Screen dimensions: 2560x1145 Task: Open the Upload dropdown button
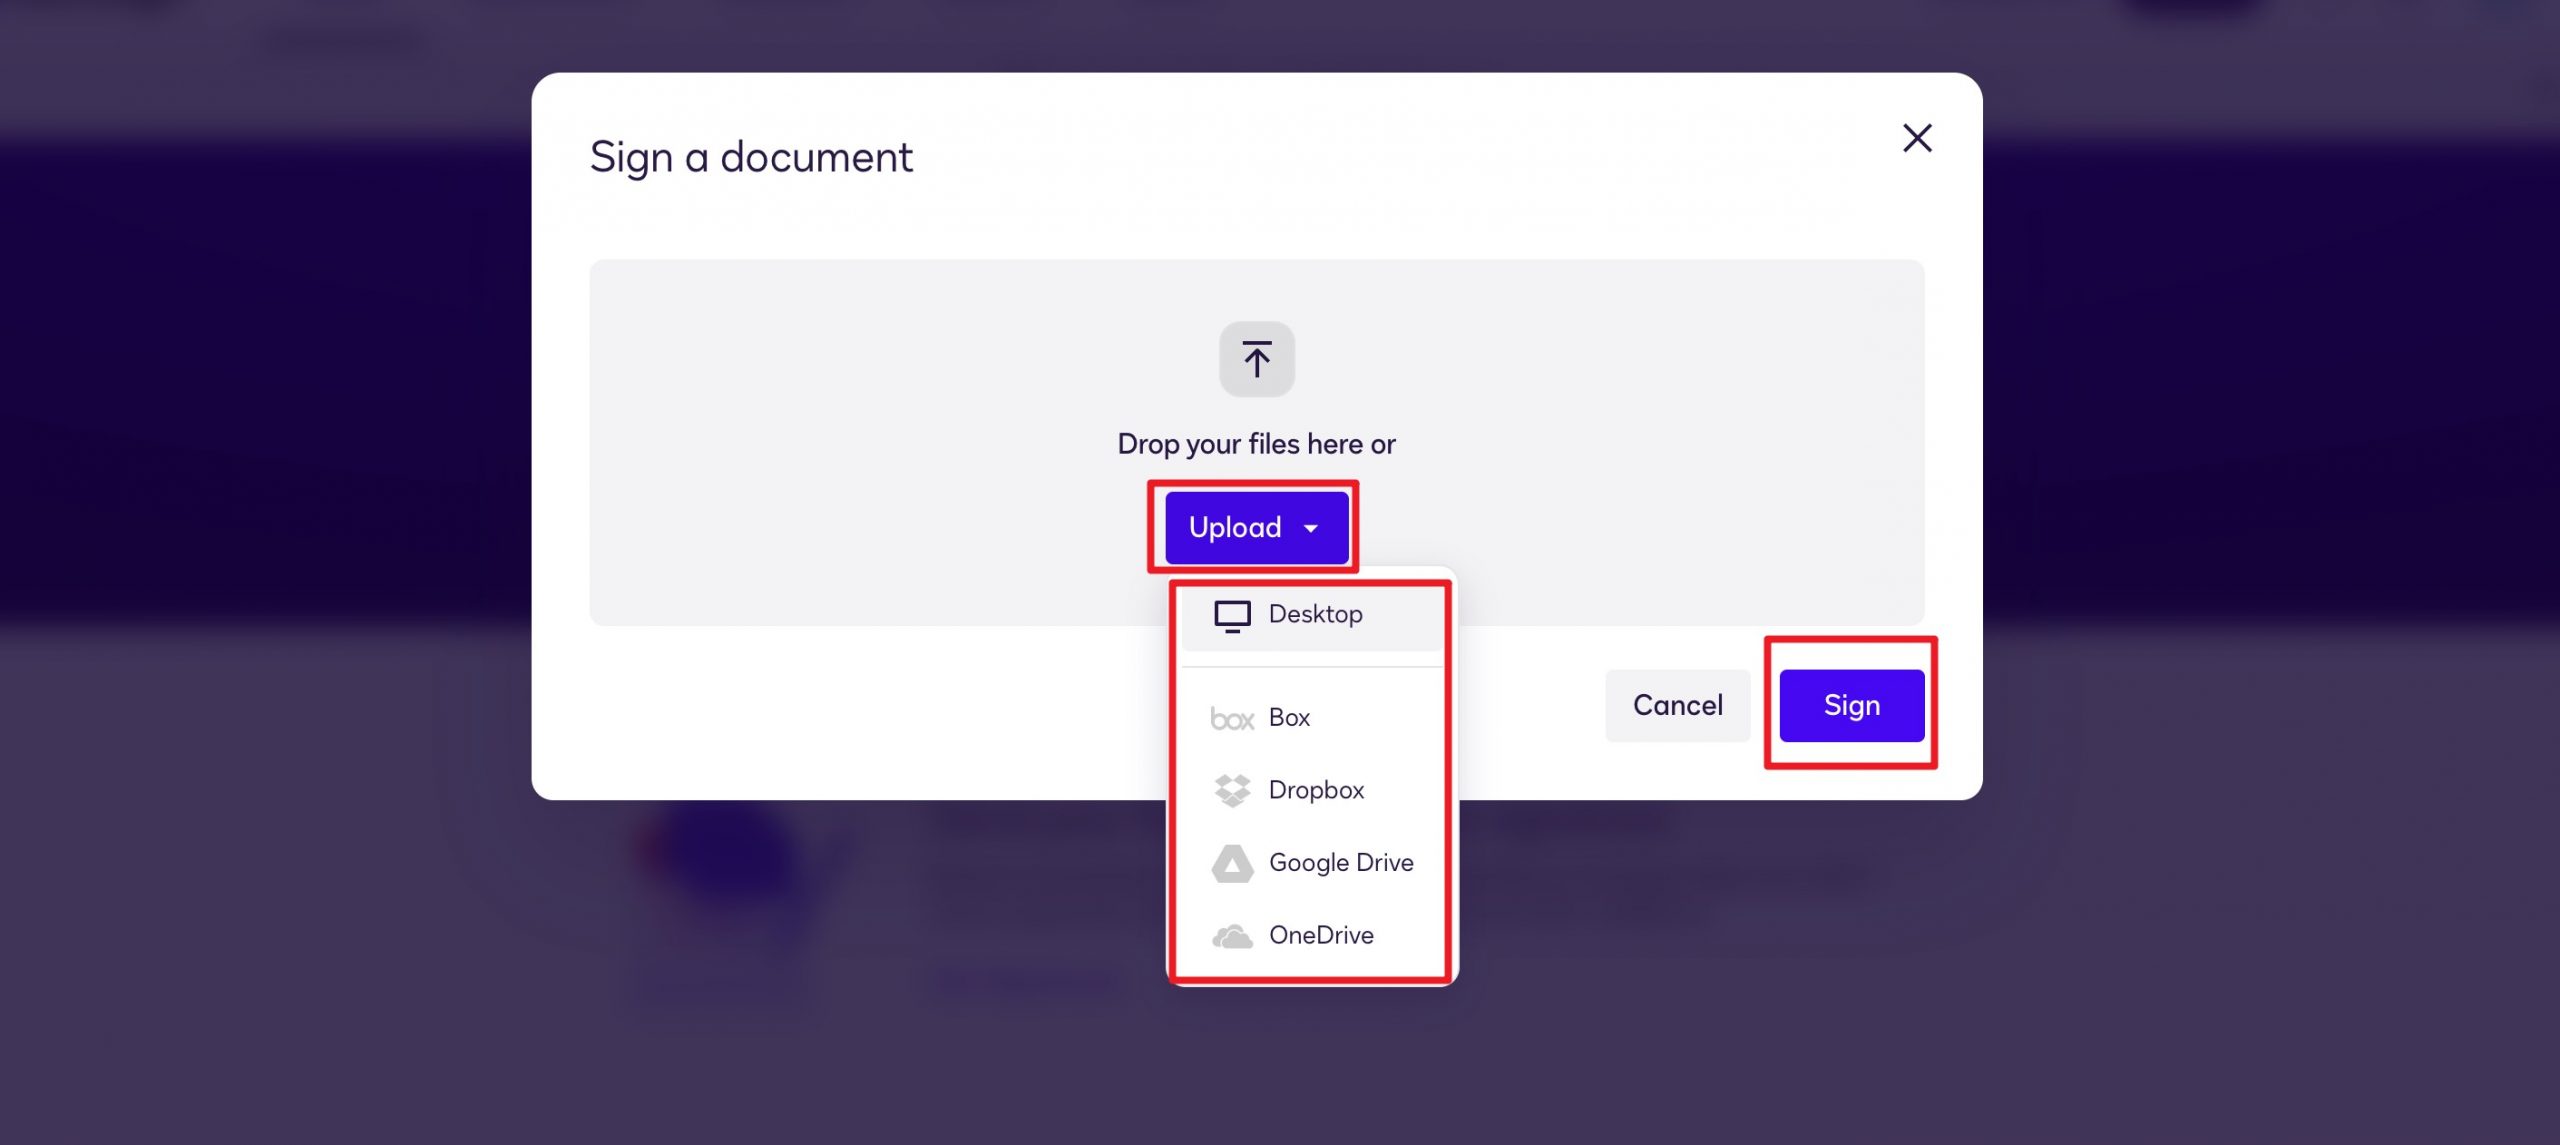coord(1256,527)
